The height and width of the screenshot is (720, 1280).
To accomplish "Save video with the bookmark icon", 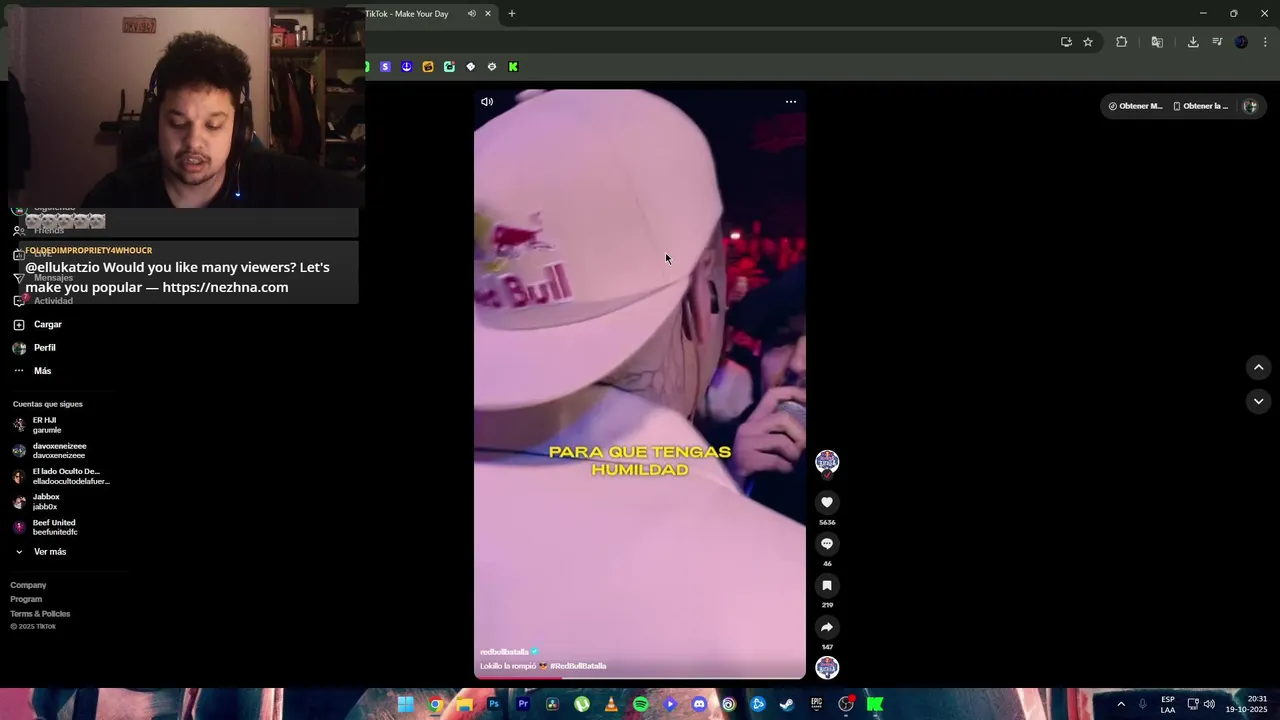I will tap(827, 586).
